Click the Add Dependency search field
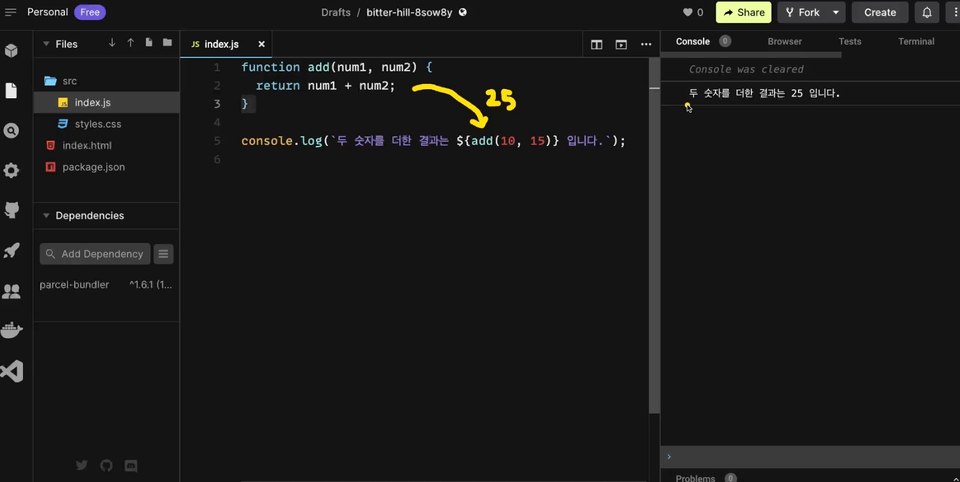 (95, 254)
